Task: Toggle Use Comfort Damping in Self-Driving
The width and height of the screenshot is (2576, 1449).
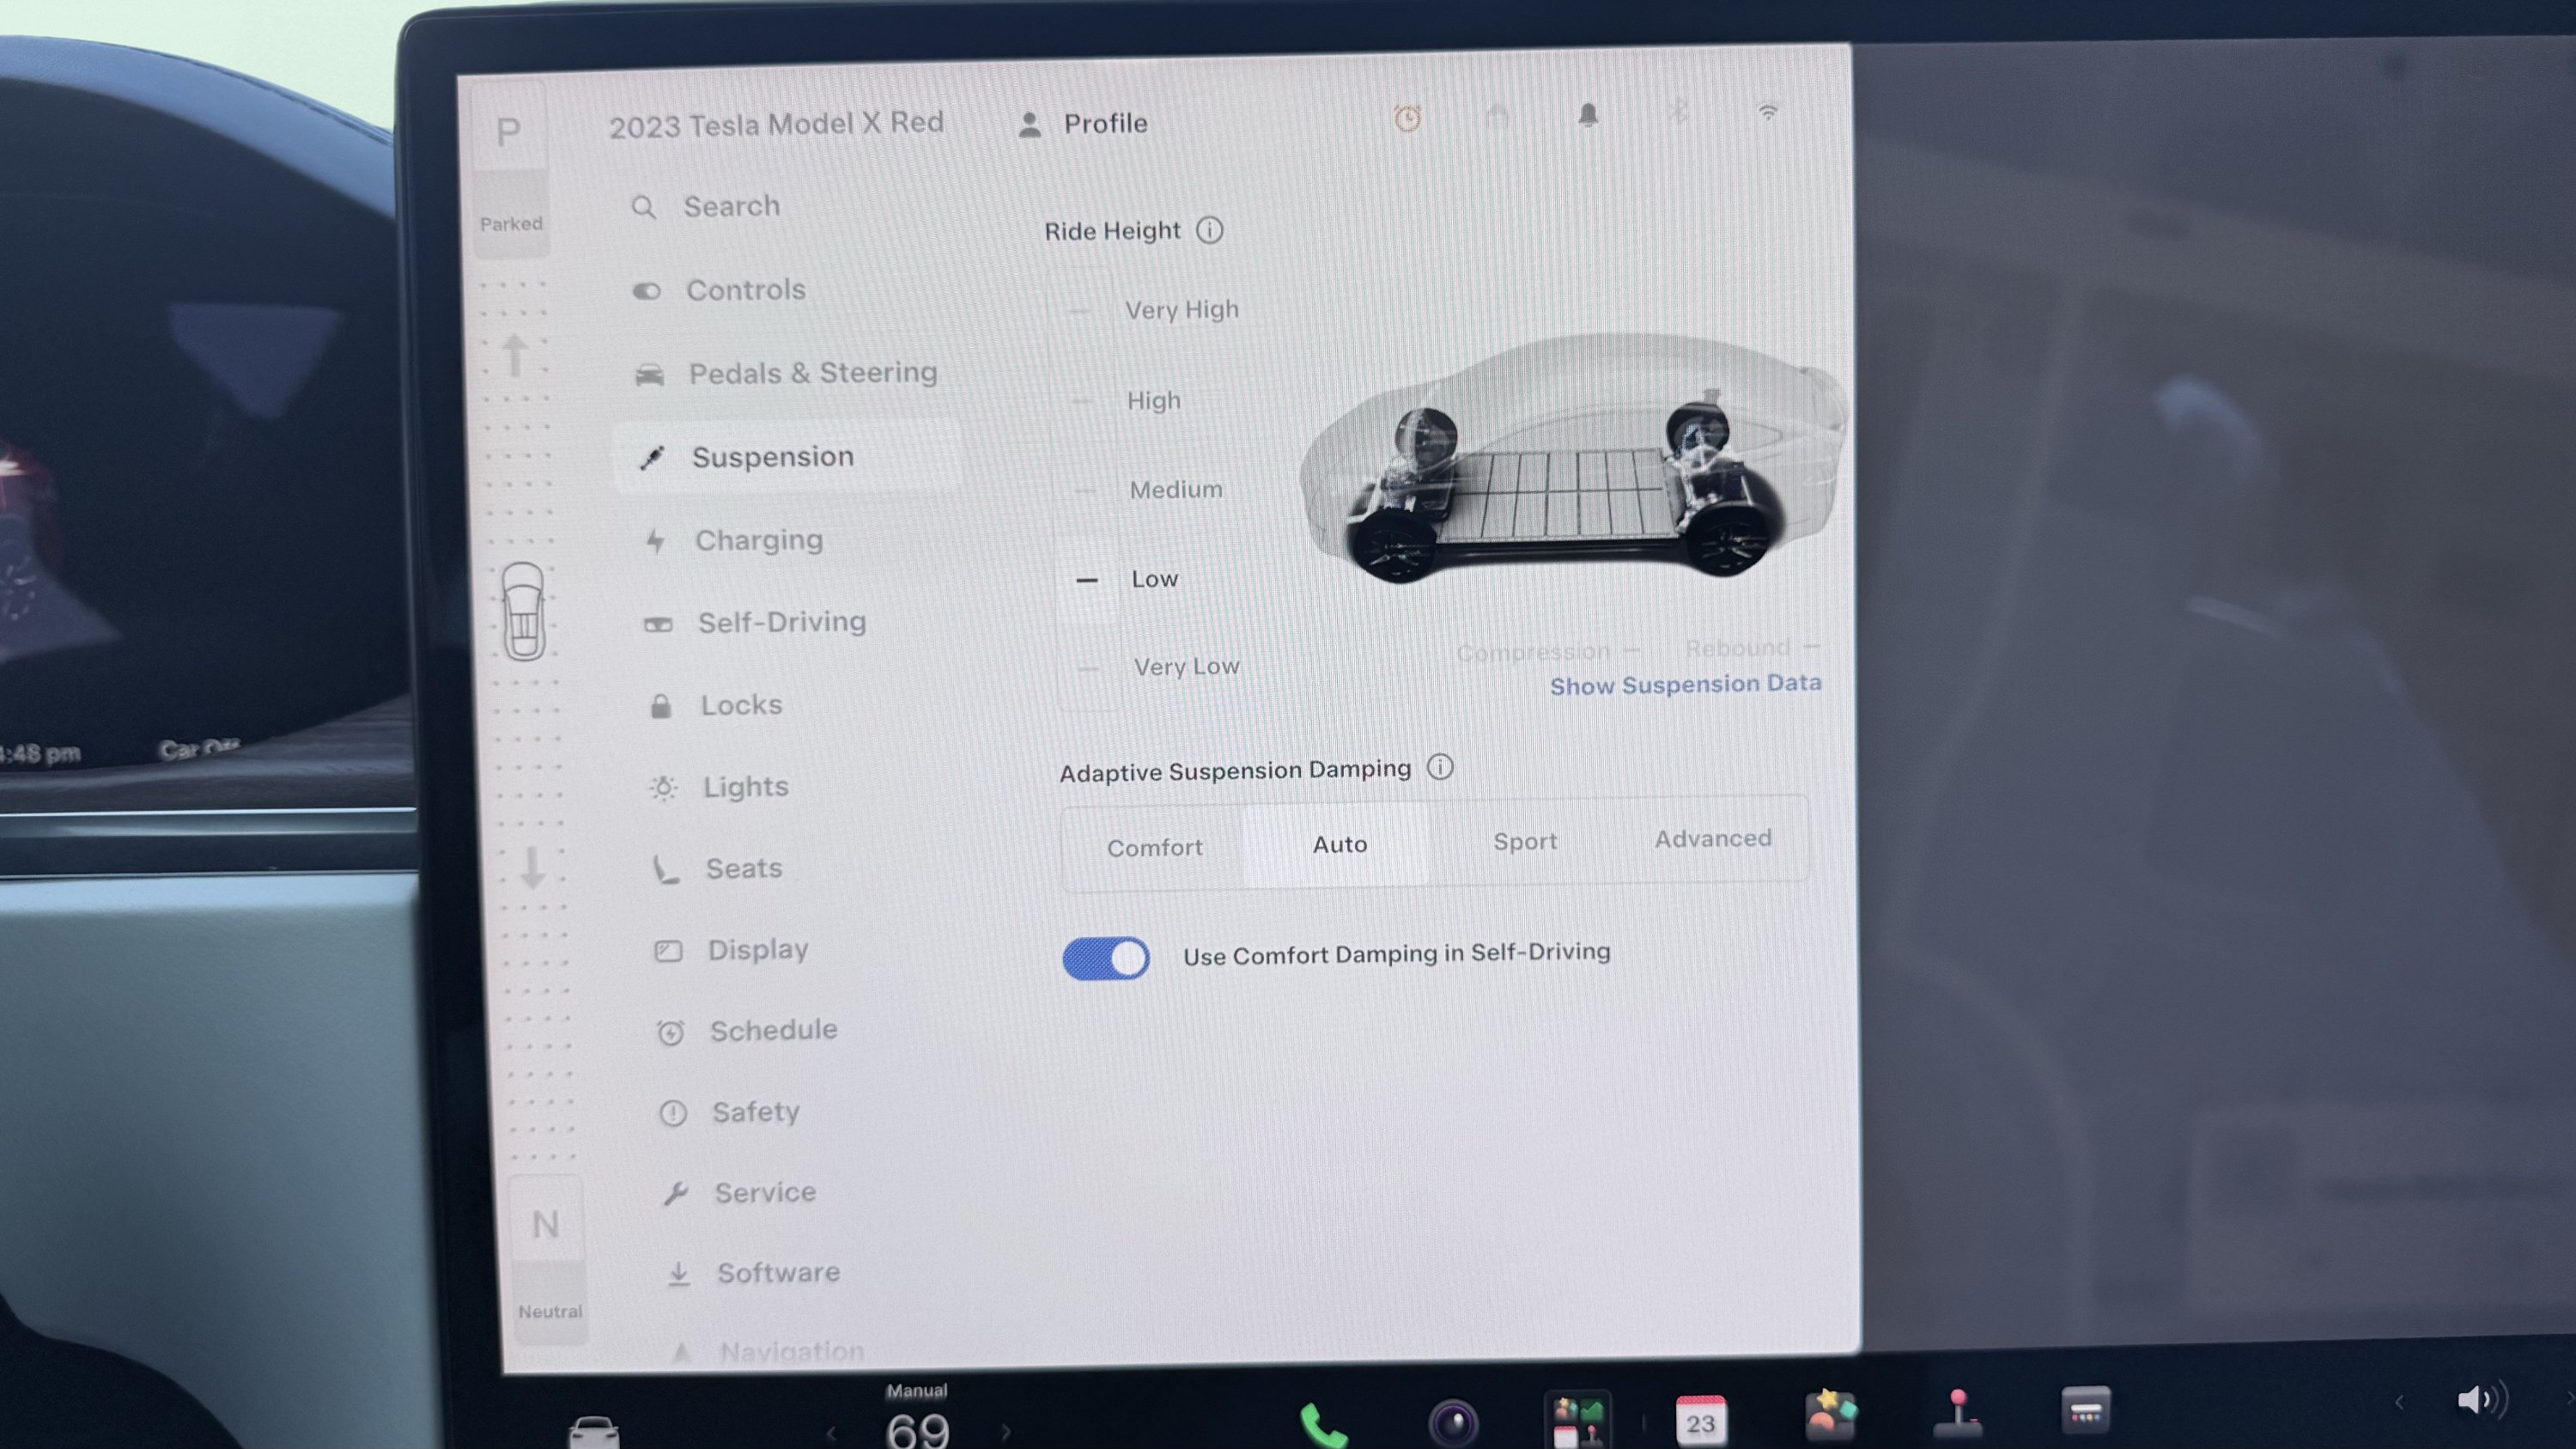Action: tap(1106, 958)
